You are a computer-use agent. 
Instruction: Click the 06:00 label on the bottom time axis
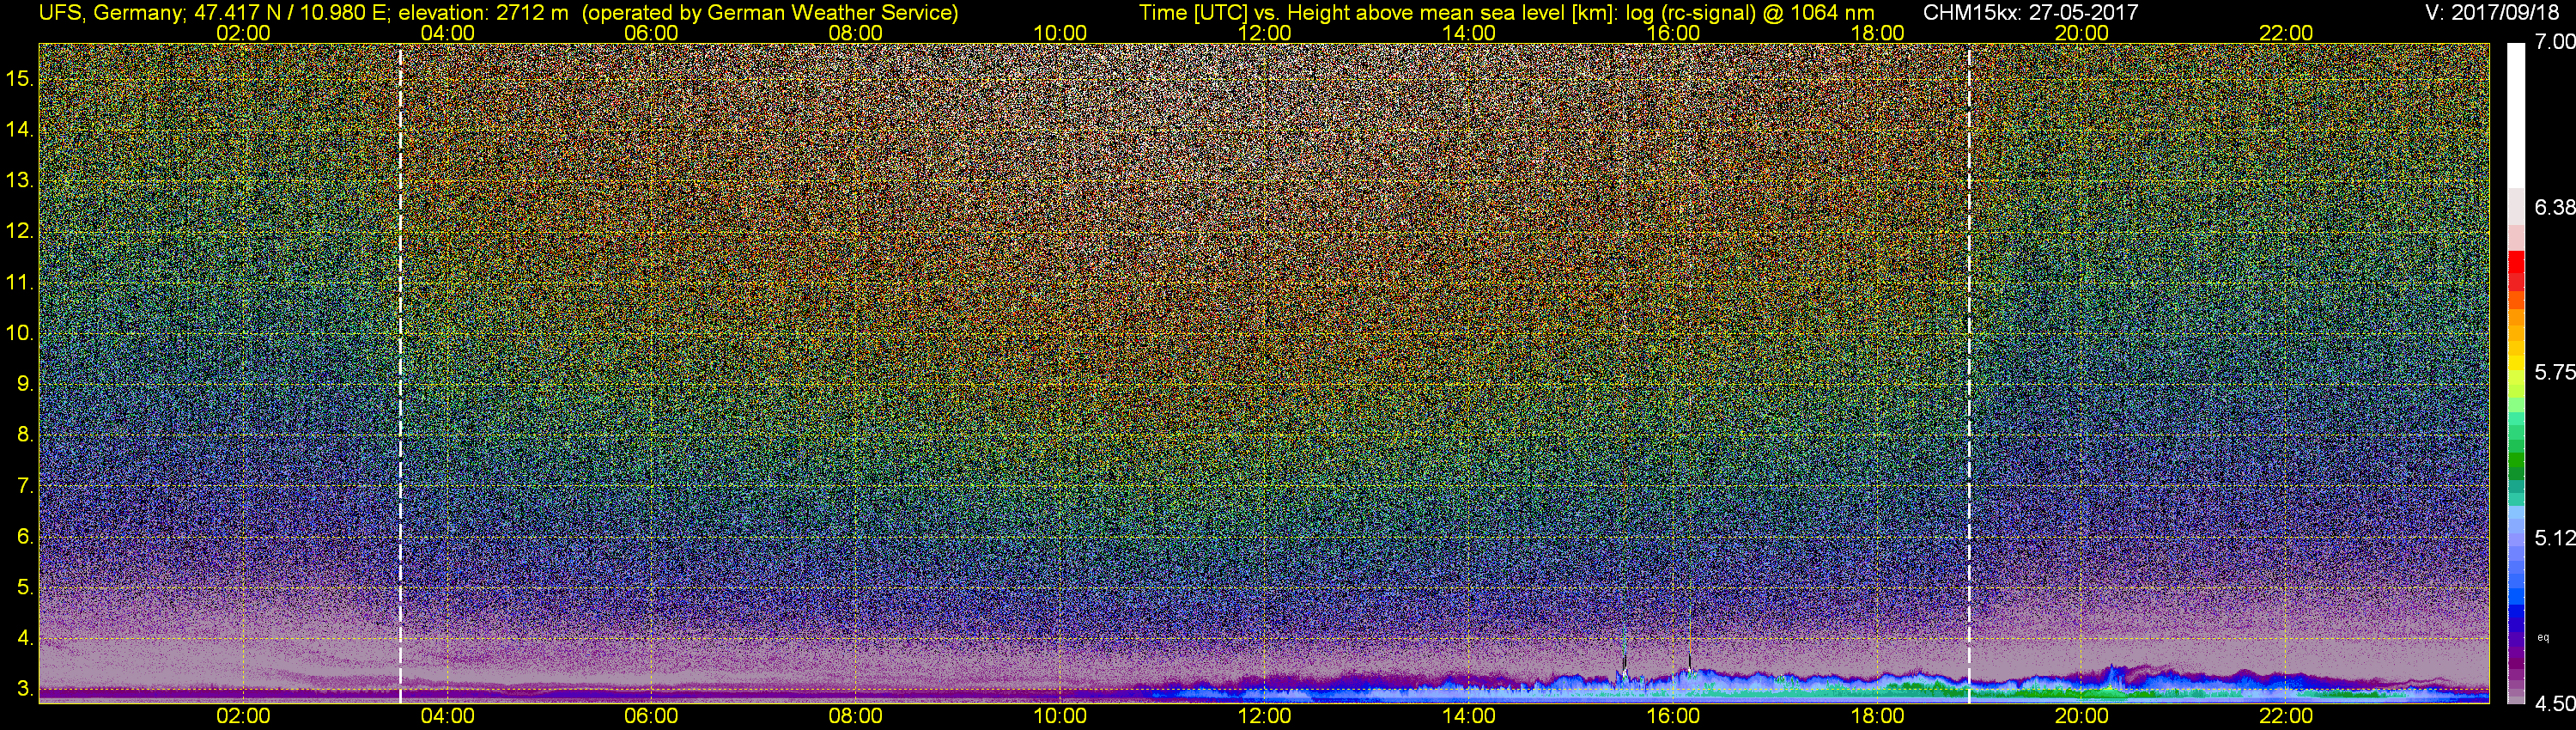tap(651, 716)
